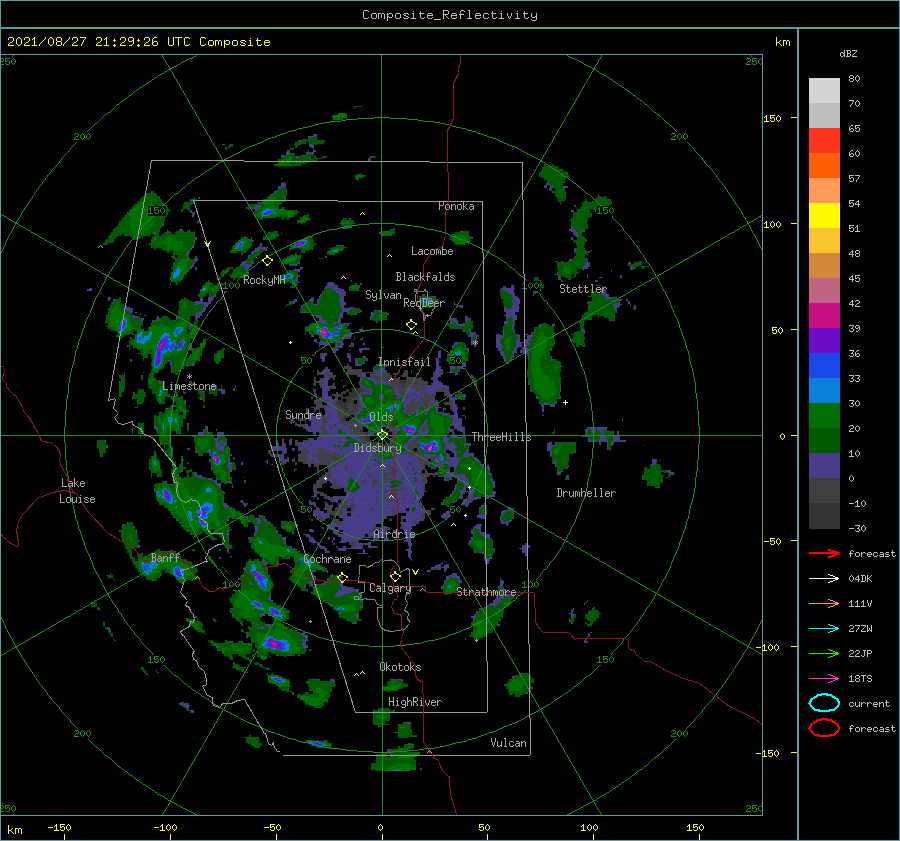Click the Okotoks town label
Viewport: 900px width, 841px height.
click(400, 667)
